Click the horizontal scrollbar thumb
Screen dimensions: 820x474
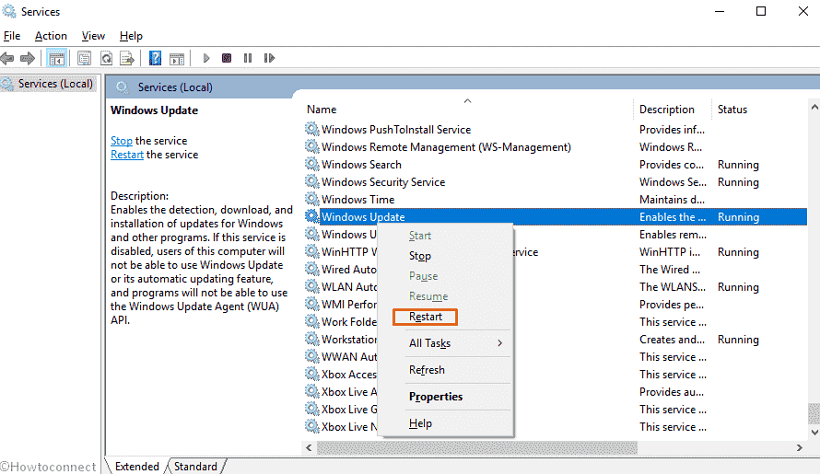click(477, 448)
